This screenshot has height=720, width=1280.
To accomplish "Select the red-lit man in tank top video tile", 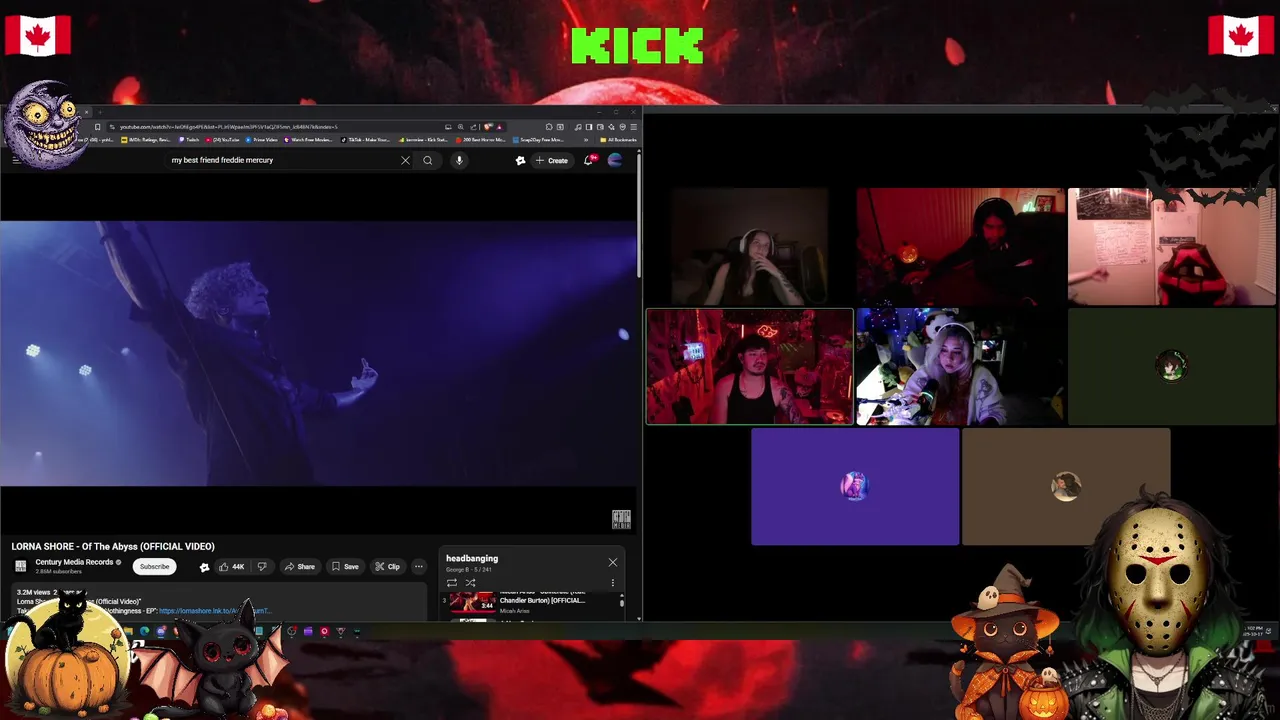I will click(750, 367).
